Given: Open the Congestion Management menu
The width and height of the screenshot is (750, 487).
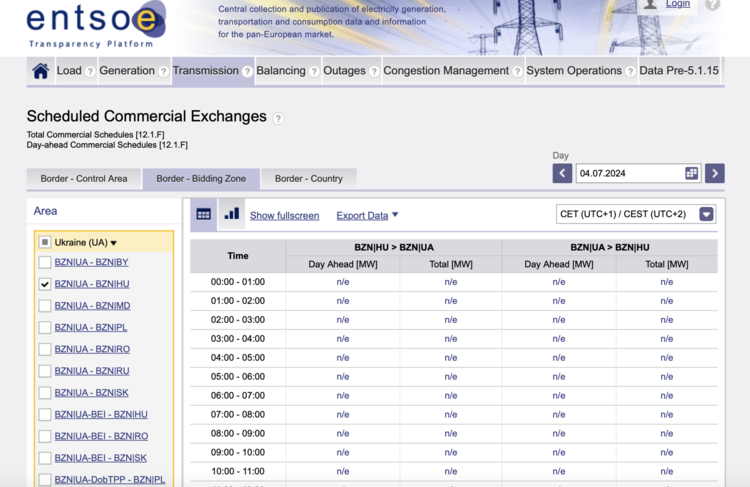Looking at the screenshot, I should [x=446, y=71].
